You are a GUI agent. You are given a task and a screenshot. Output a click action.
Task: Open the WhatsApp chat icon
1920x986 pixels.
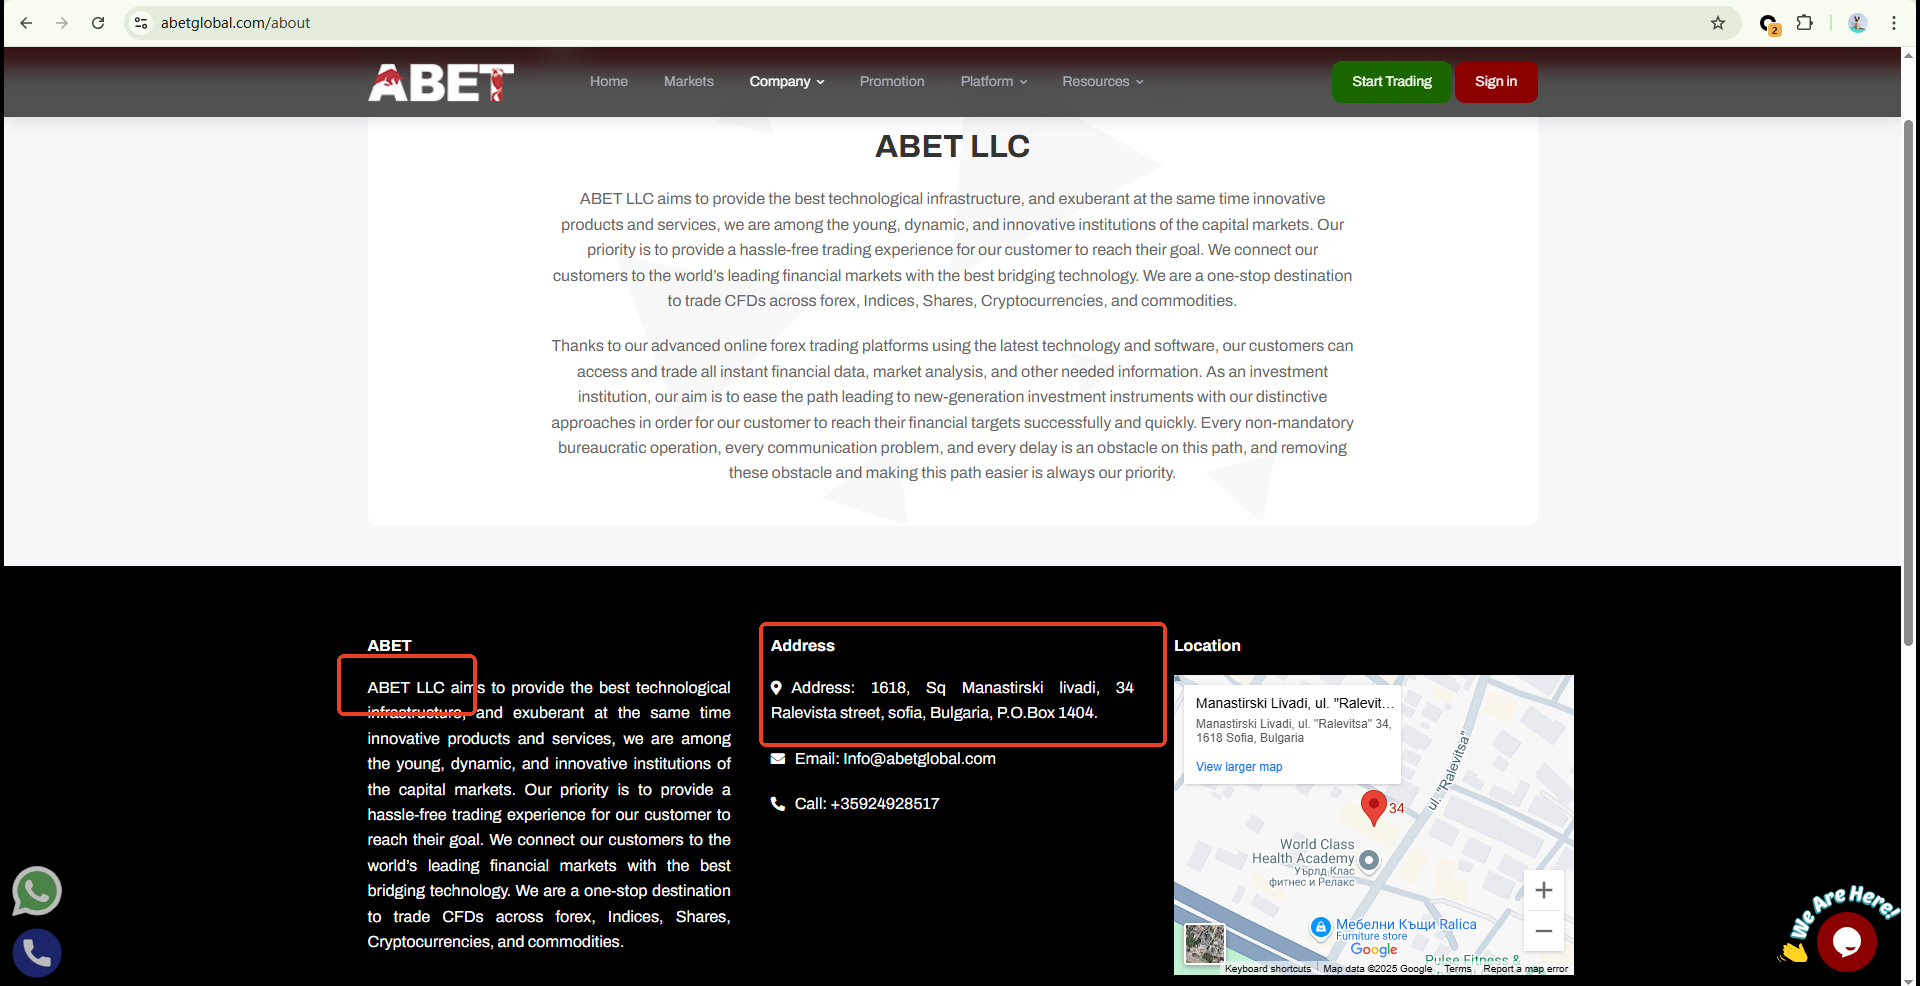(37, 891)
